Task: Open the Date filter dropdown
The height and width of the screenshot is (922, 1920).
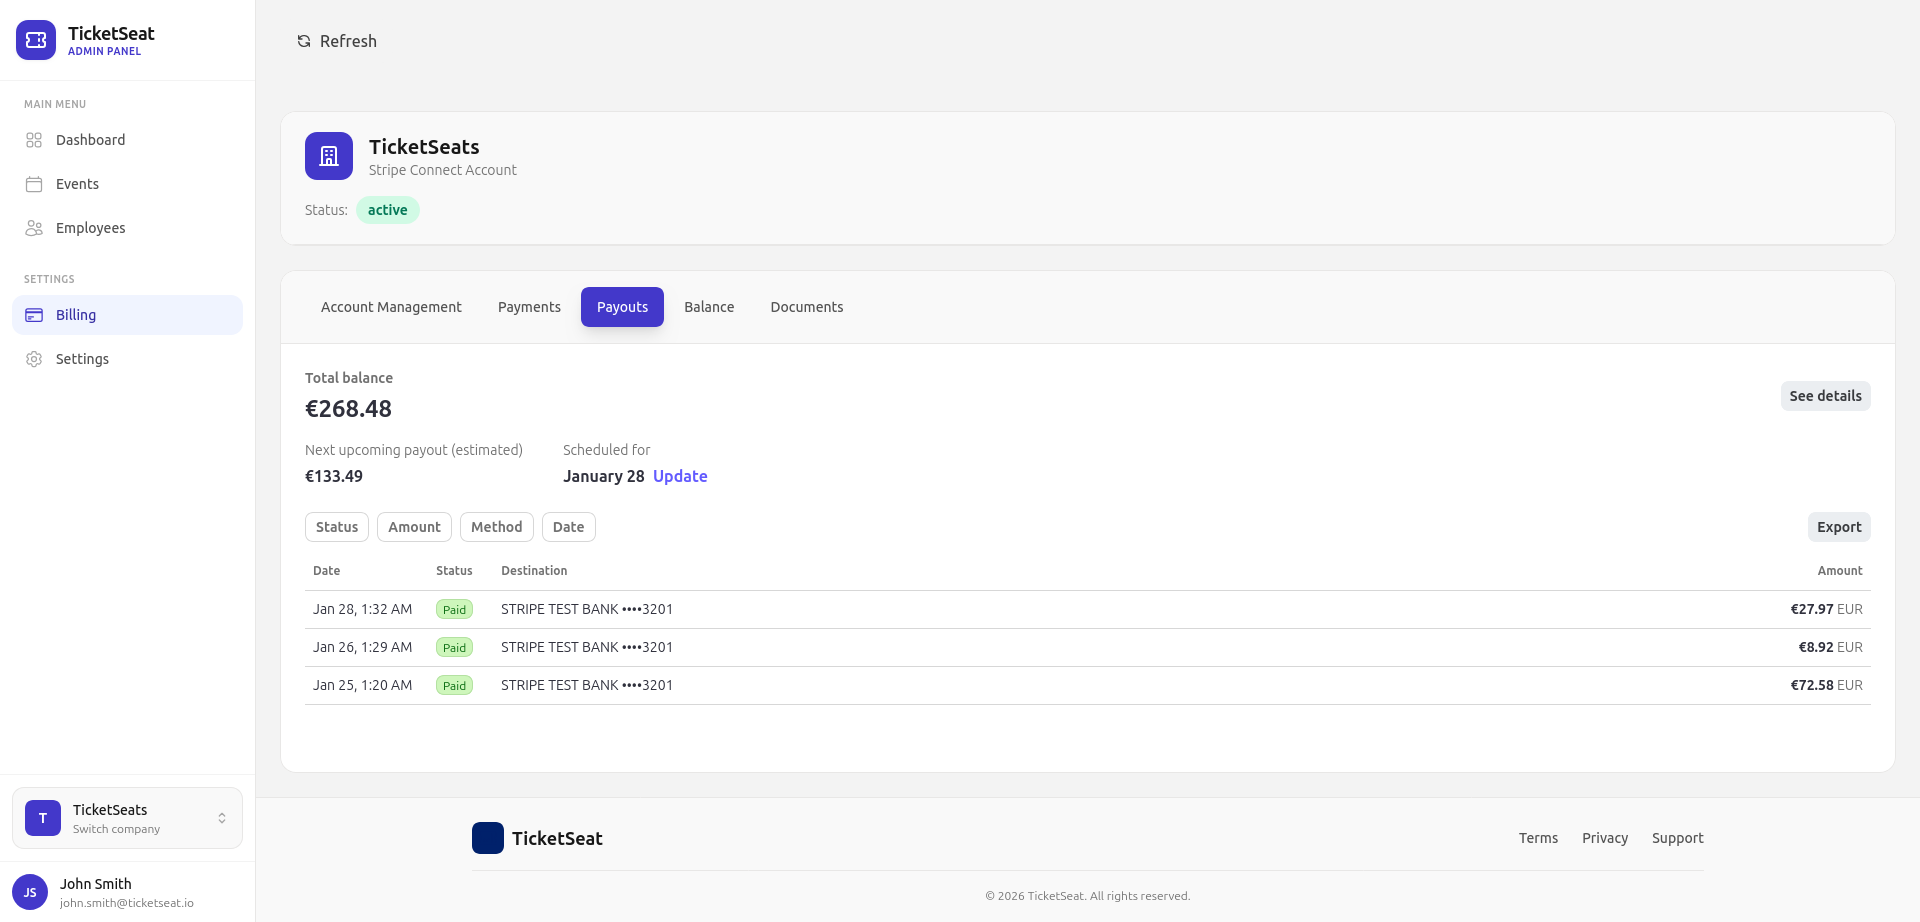Action: 569,527
